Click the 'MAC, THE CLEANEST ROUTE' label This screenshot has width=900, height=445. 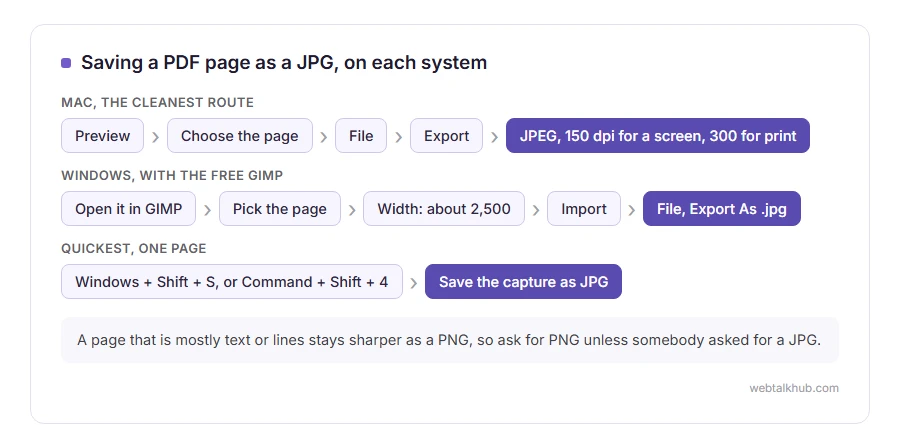pyautogui.click(x=157, y=102)
